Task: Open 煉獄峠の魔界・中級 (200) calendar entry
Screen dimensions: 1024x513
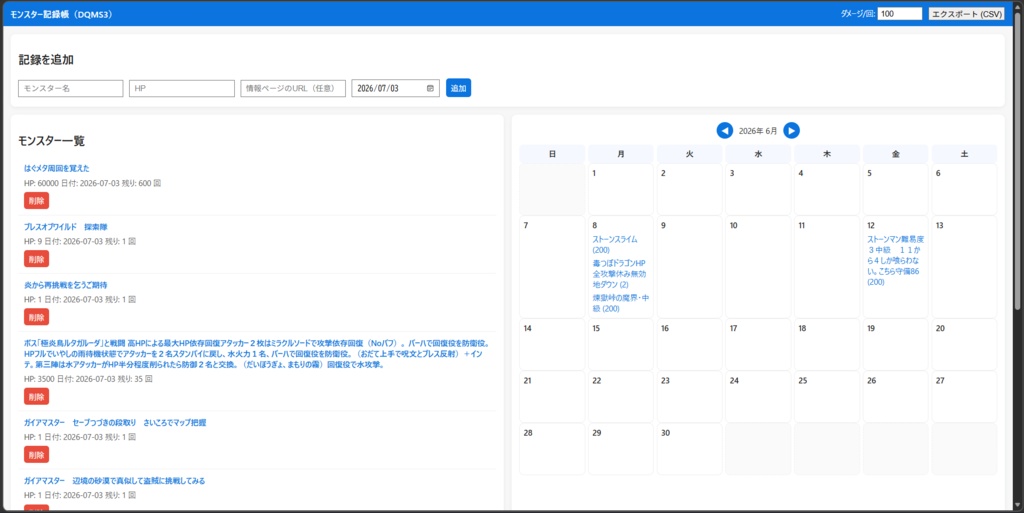Action: (x=620, y=303)
